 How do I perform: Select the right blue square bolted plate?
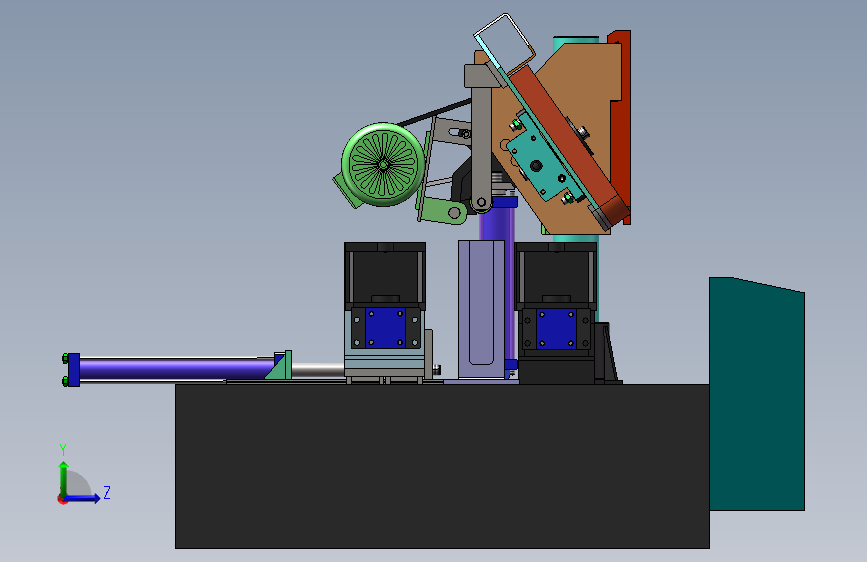[x=556, y=329]
